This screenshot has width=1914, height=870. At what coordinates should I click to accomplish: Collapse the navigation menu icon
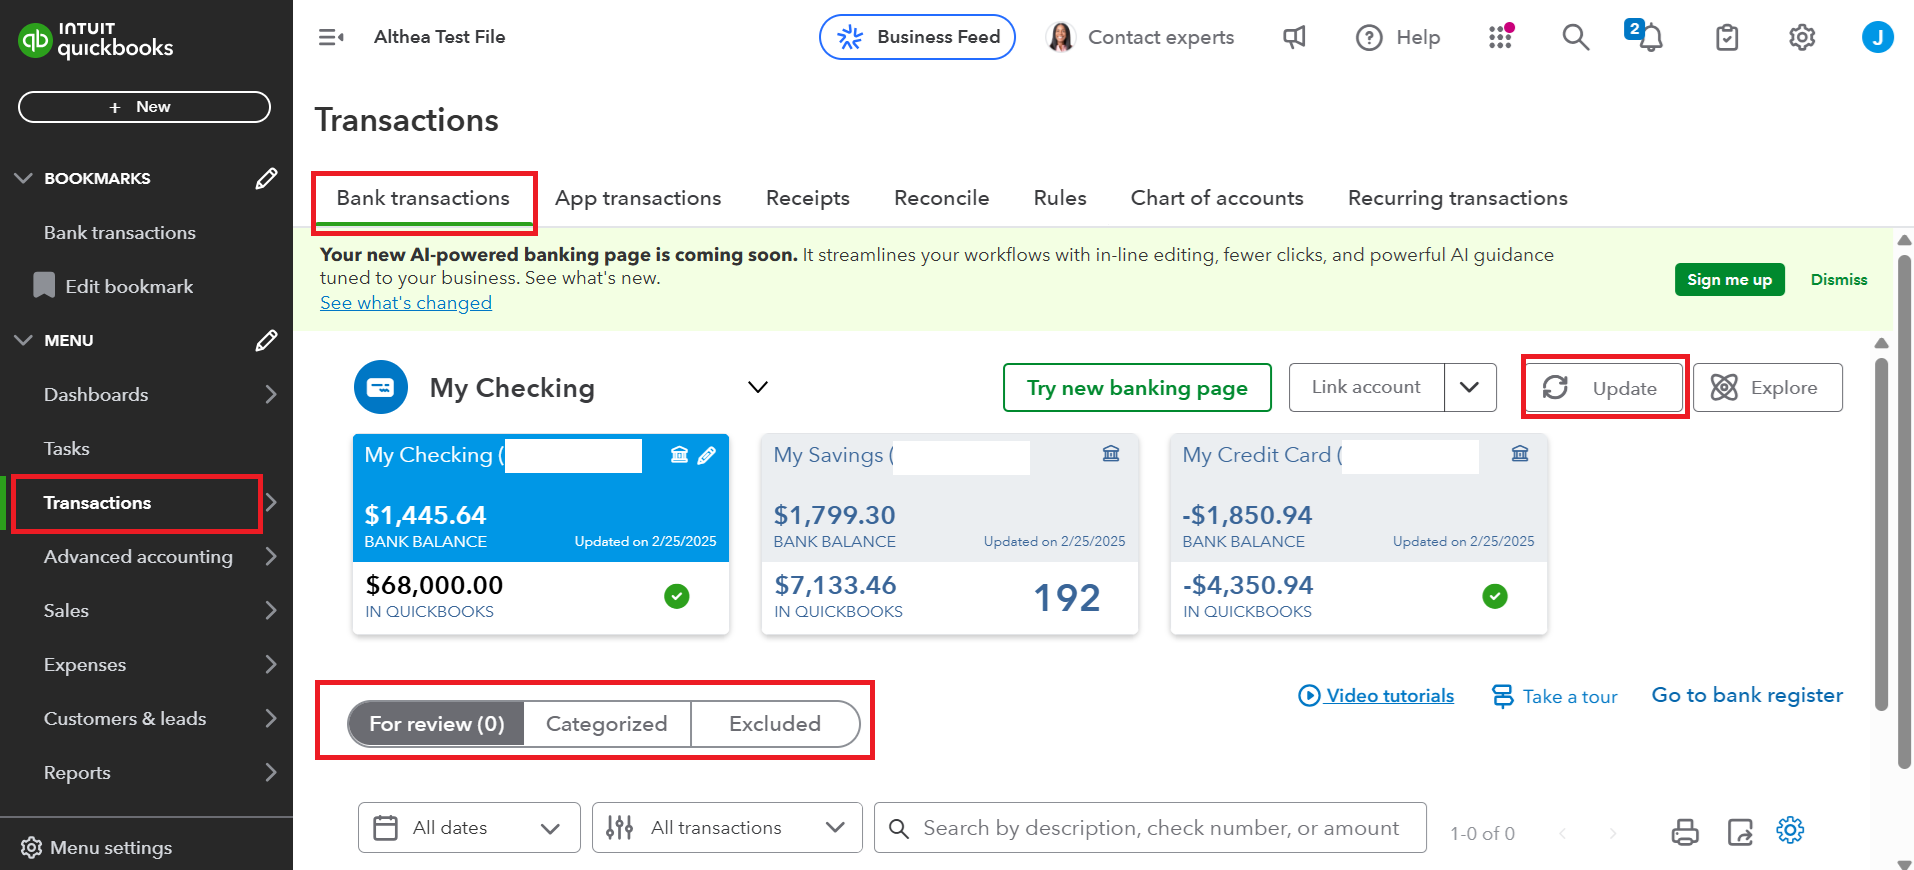pos(331,37)
